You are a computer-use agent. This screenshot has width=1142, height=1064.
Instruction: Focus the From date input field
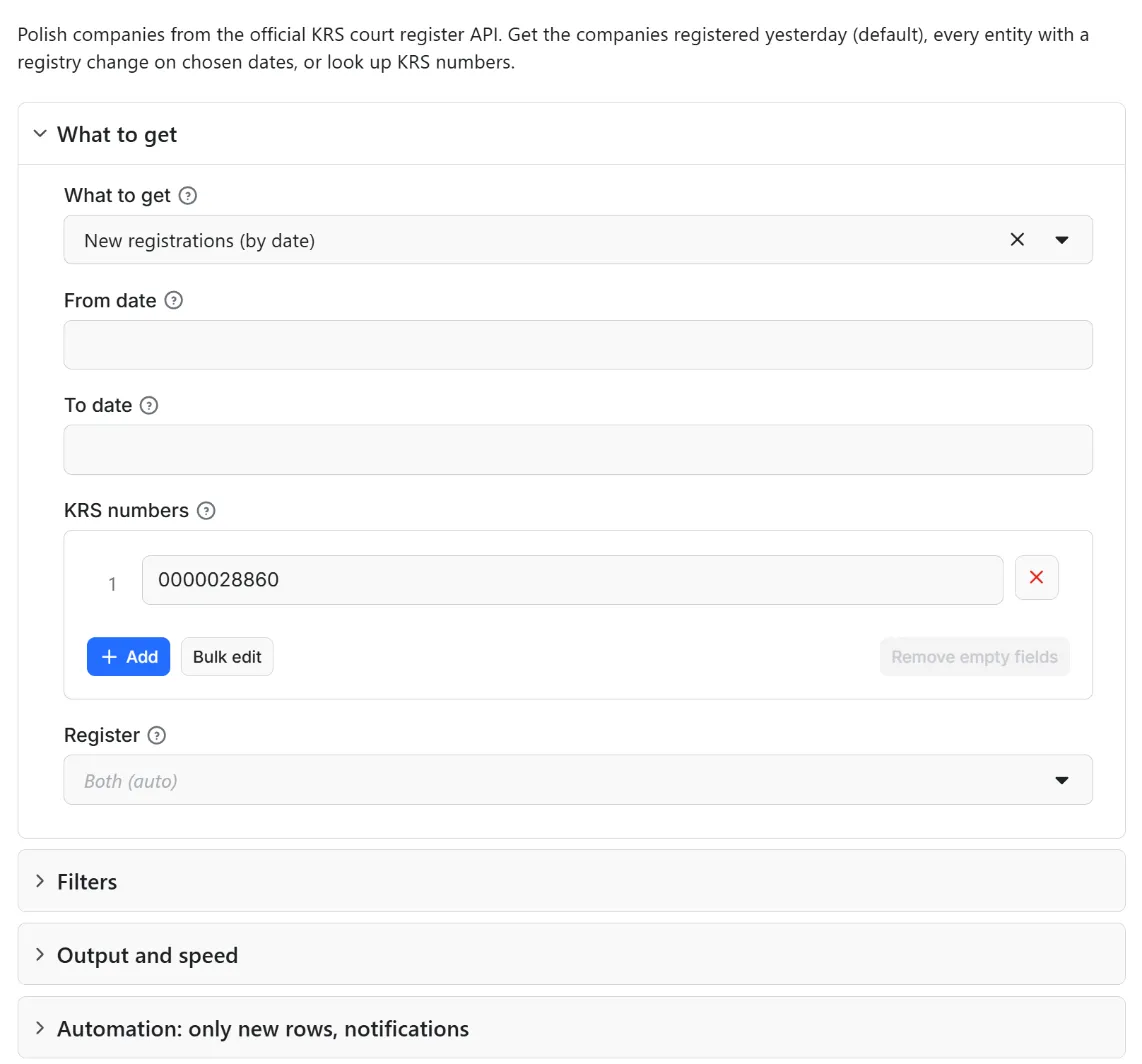[x=578, y=345]
